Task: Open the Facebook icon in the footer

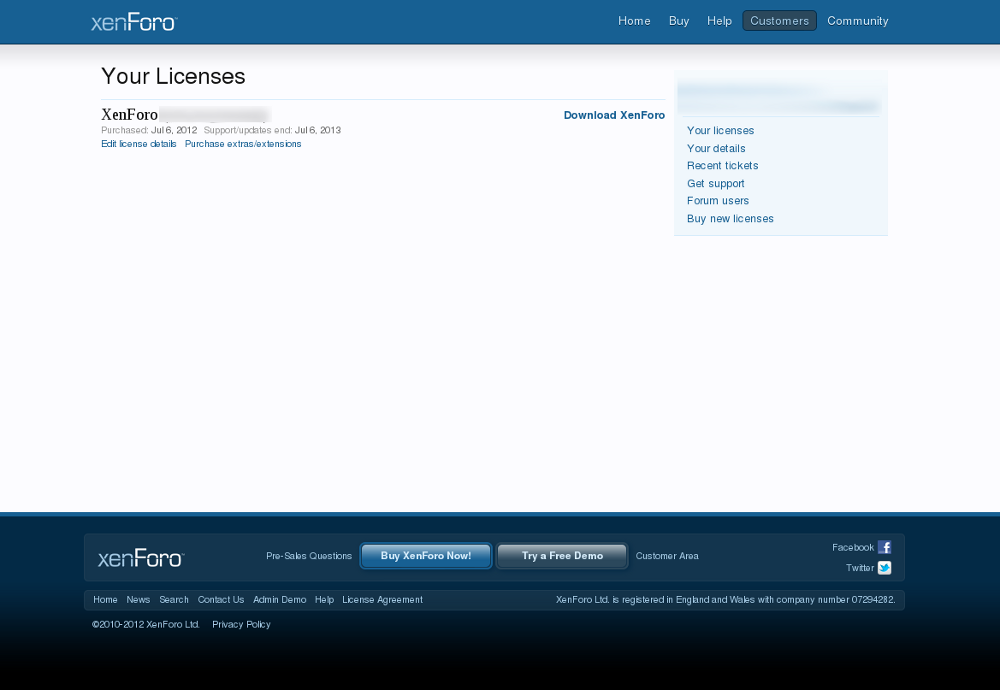Action: coord(884,547)
